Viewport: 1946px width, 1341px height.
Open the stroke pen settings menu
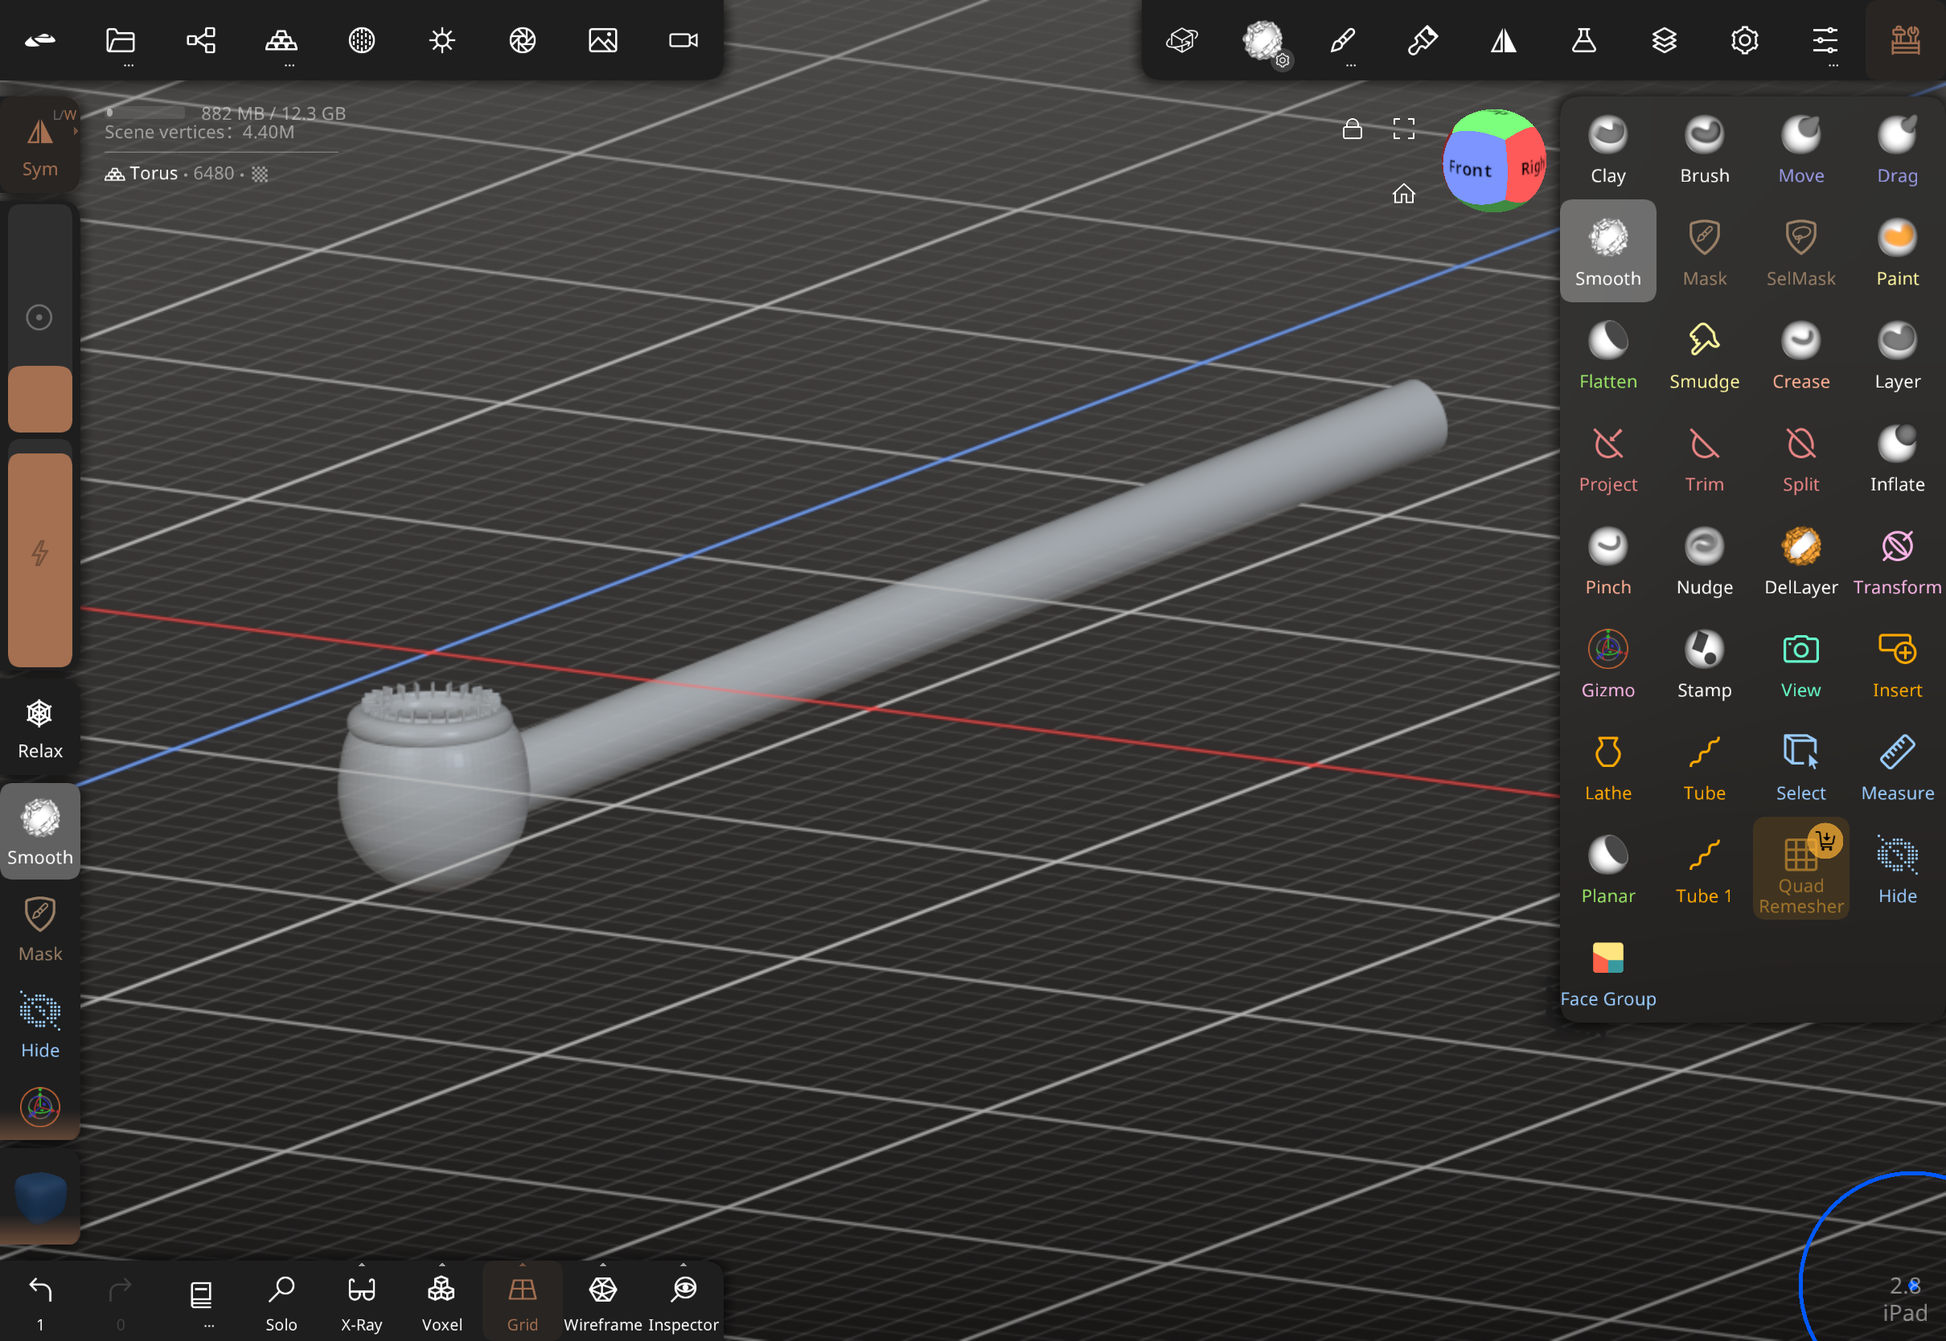[1342, 40]
